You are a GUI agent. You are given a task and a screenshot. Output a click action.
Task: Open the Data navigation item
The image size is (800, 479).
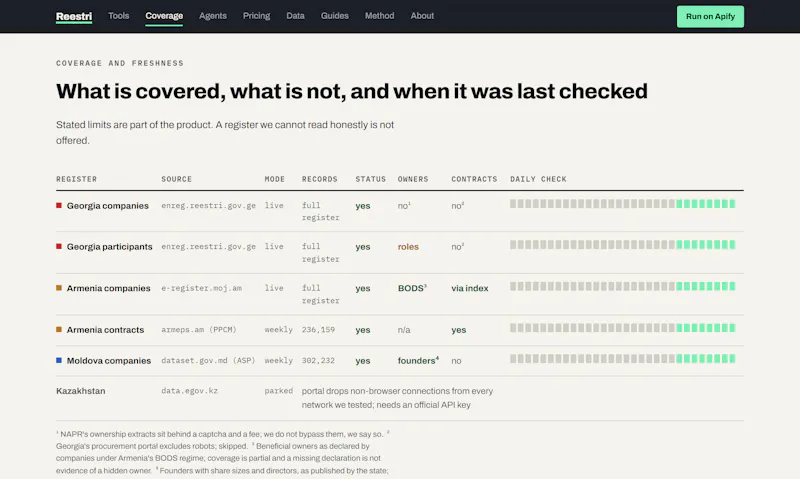(x=295, y=16)
